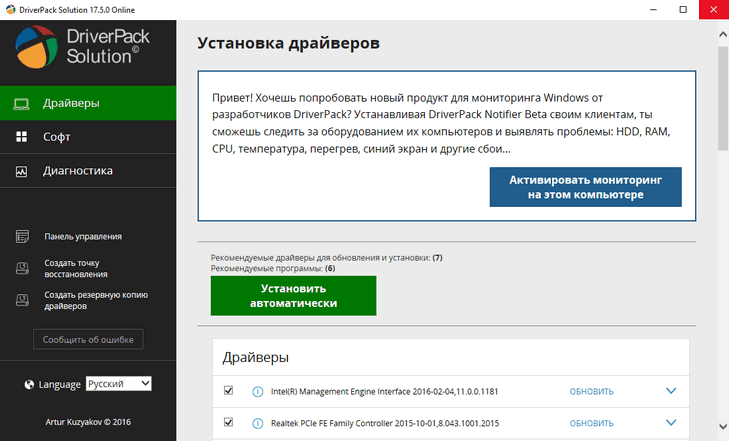
Task: Uncheck the Realtek PCIe FE Family Controller
Action: tap(229, 423)
